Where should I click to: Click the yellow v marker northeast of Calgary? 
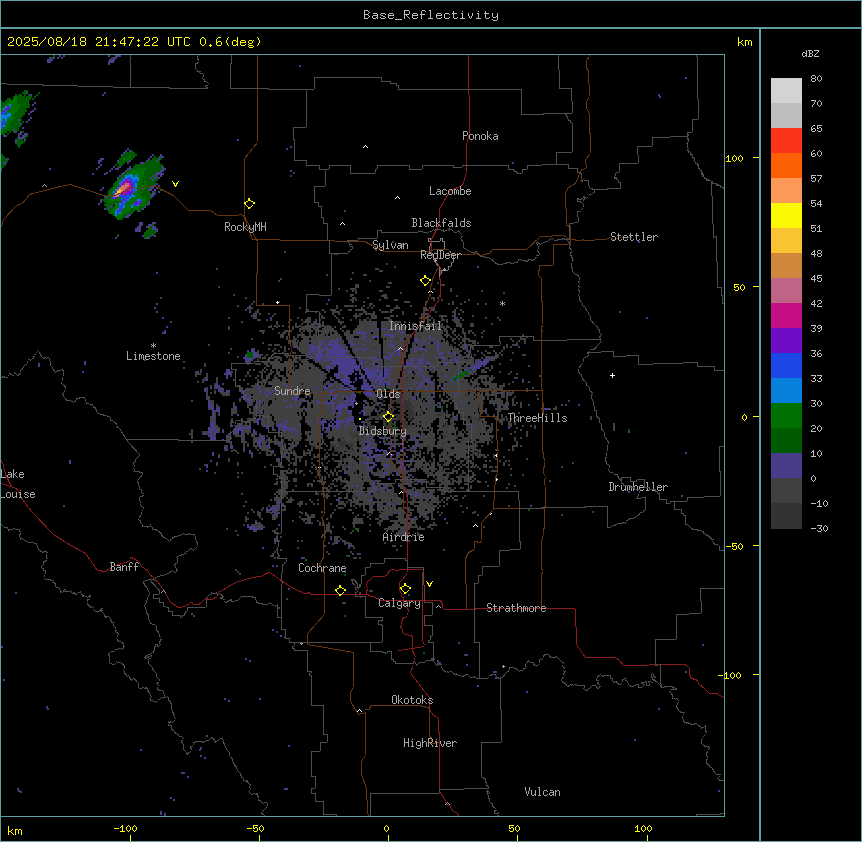tap(429, 584)
